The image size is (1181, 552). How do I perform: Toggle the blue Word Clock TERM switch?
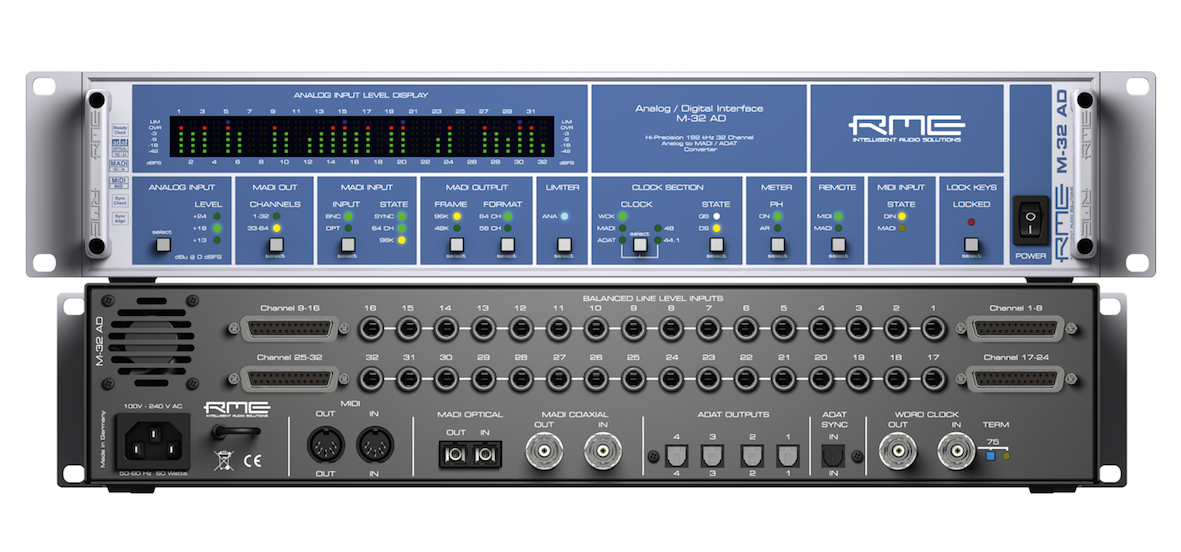(x=991, y=456)
